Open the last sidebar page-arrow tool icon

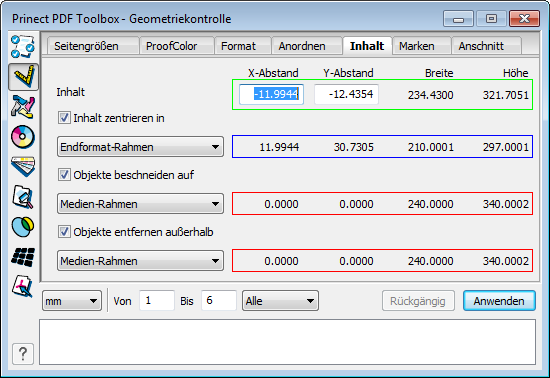pyautogui.click(x=23, y=286)
